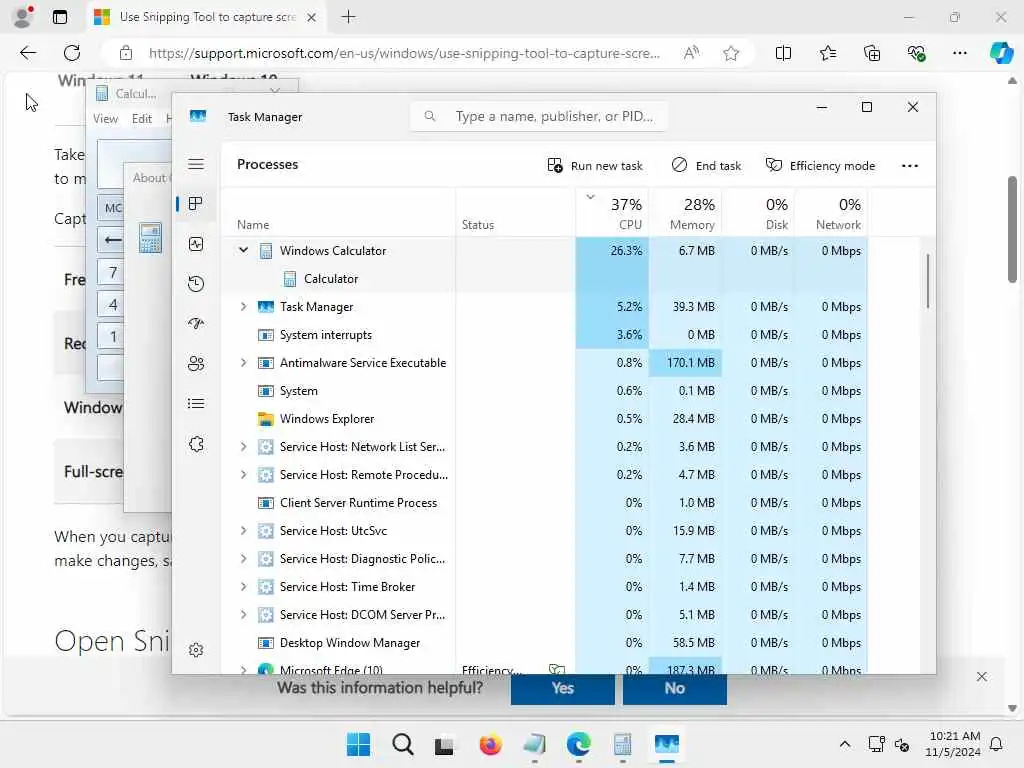The image size is (1024, 768).
Task: Expand Service Host: DCOM Server row
Action: pos(244,615)
